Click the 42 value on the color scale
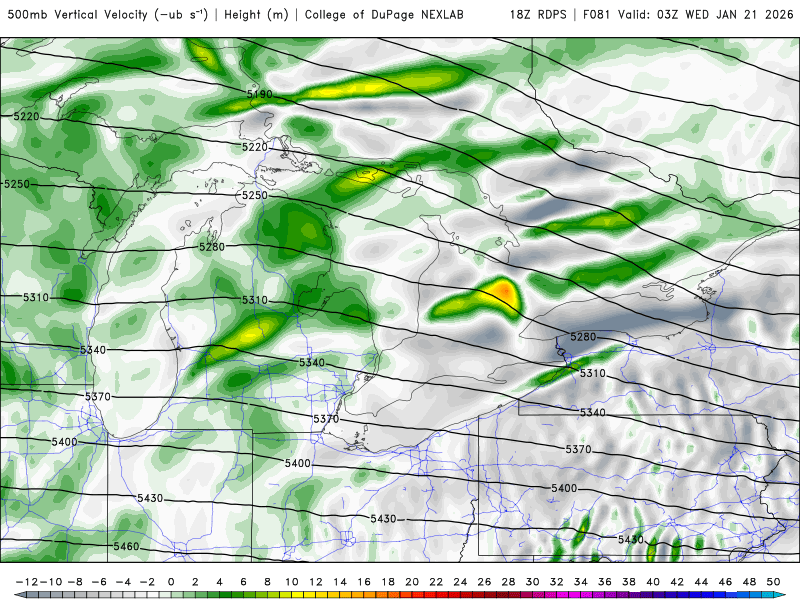Screen dimensions: 800x600 (x=677, y=582)
